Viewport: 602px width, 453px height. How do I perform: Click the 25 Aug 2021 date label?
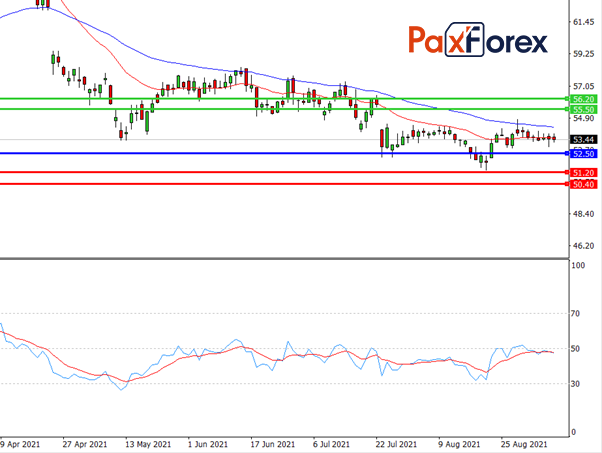click(x=524, y=444)
